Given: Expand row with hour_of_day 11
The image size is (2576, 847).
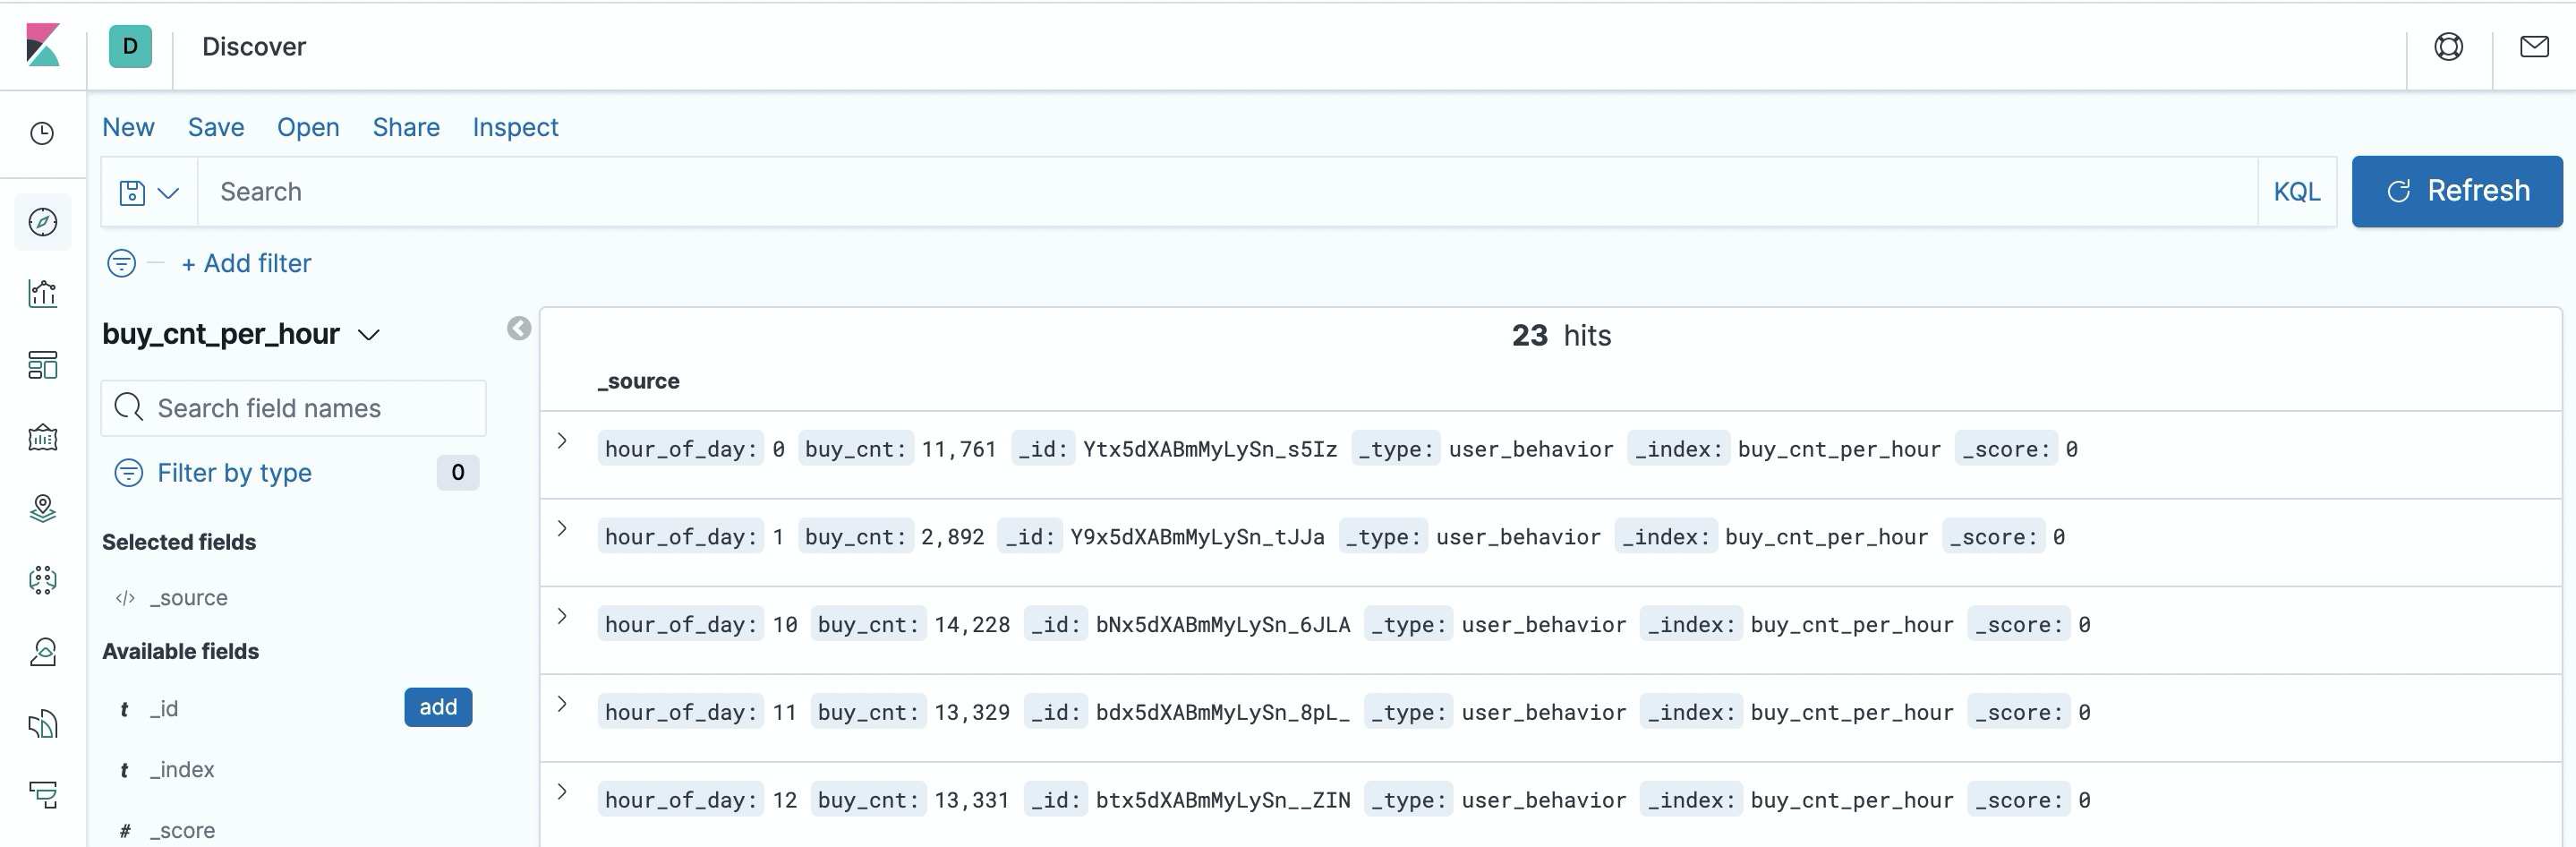Looking at the screenshot, I should click(x=562, y=704).
